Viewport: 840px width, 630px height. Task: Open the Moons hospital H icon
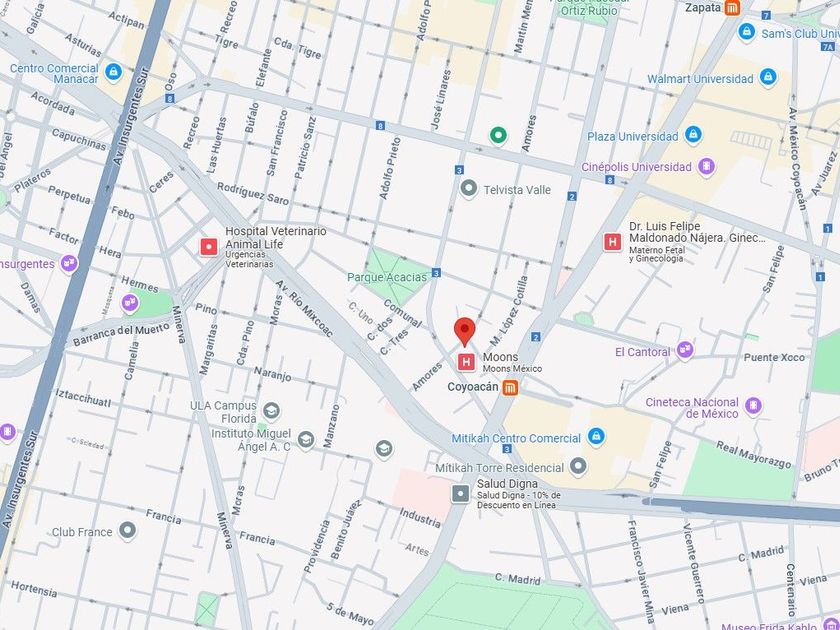point(466,362)
